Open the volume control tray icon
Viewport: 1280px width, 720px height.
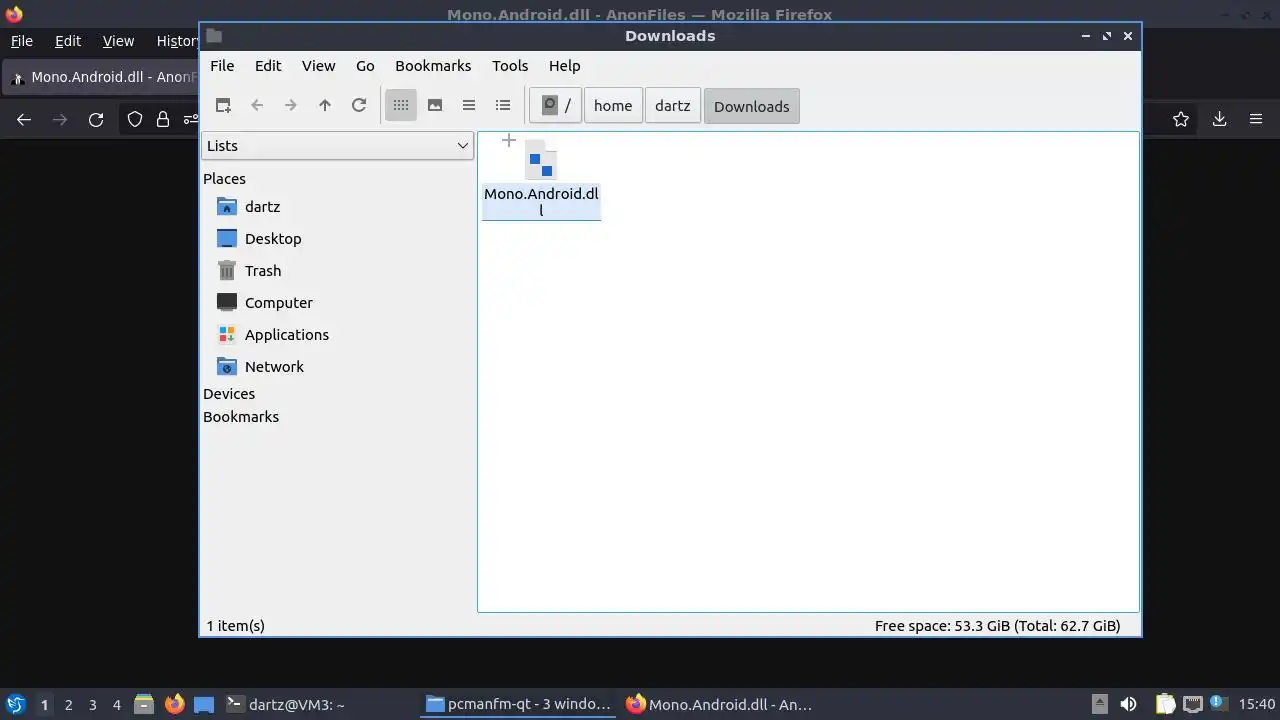pyautogui.click(x=1128, y=704)
